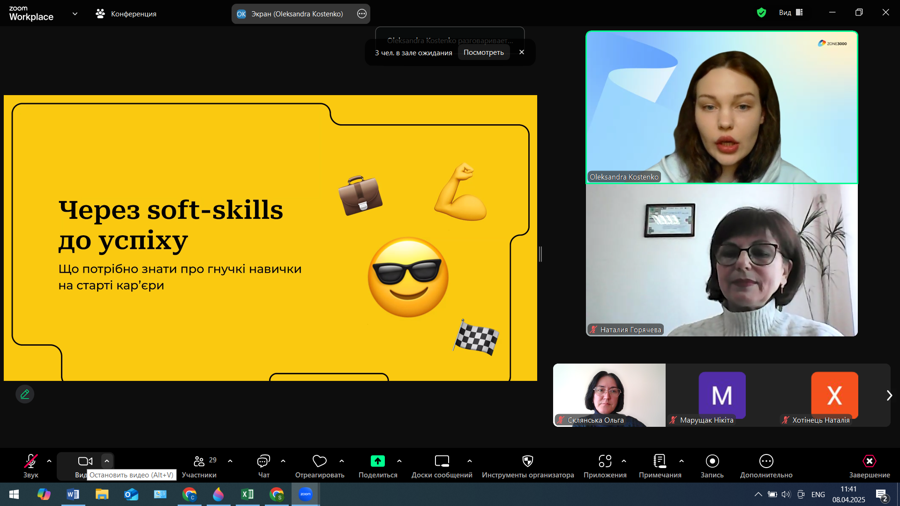Screen dimensions: 900x506
Task: Expand whiteboards options arrow
Action: (470, 461)
